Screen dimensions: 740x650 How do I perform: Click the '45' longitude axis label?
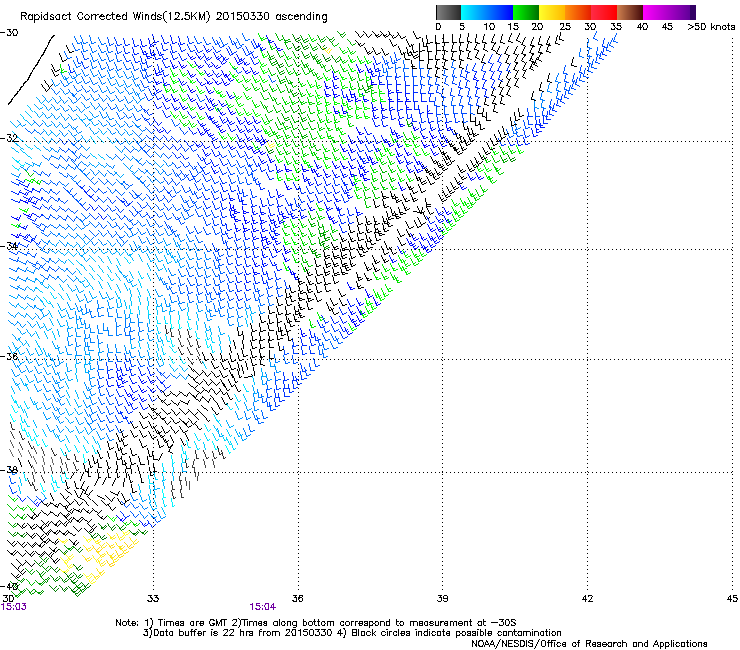(x=732, y=599)
